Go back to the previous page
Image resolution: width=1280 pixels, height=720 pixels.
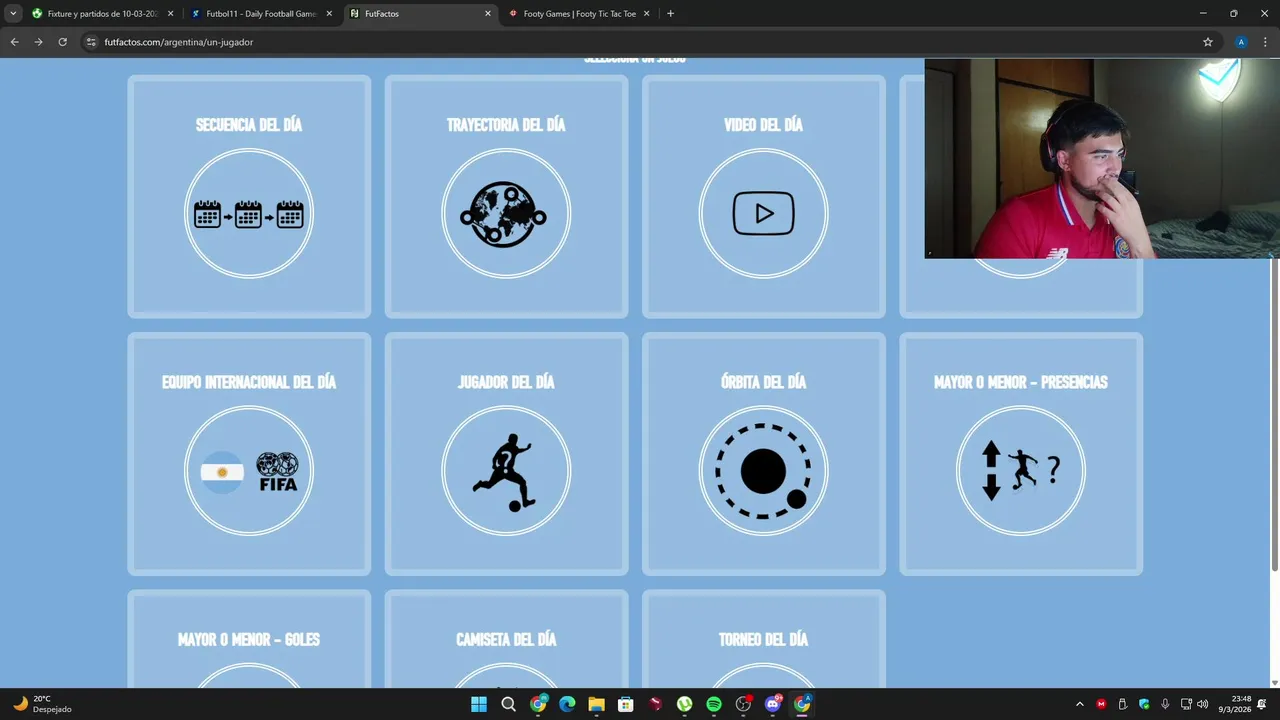(x=14, y=42)
